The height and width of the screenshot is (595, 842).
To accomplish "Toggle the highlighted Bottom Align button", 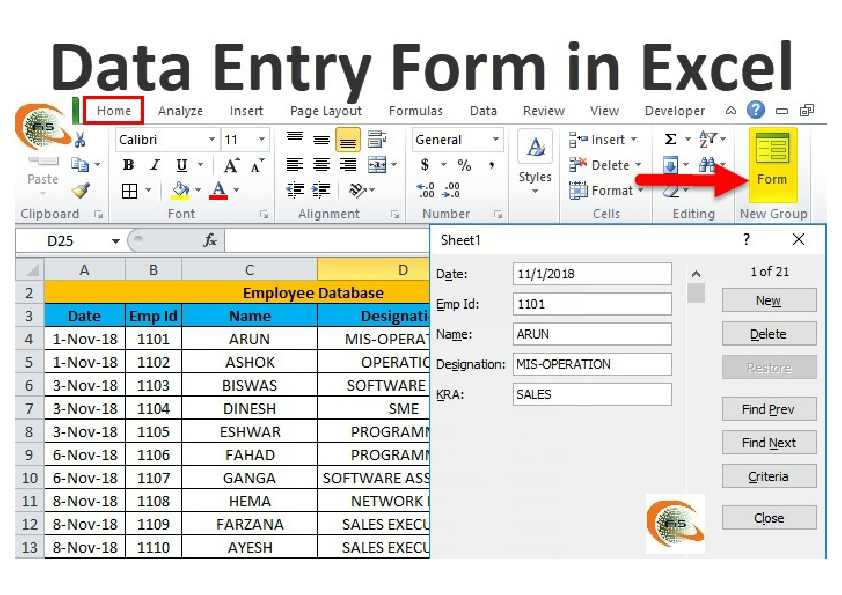I will 347,140.
